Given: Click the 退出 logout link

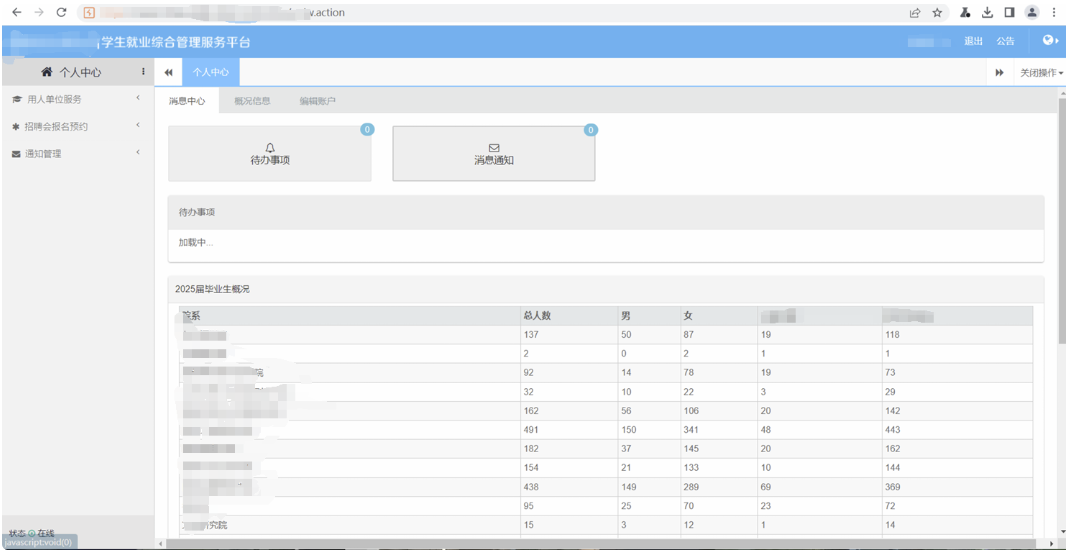Looking at the screenshot, I should (x=974, y=41).
